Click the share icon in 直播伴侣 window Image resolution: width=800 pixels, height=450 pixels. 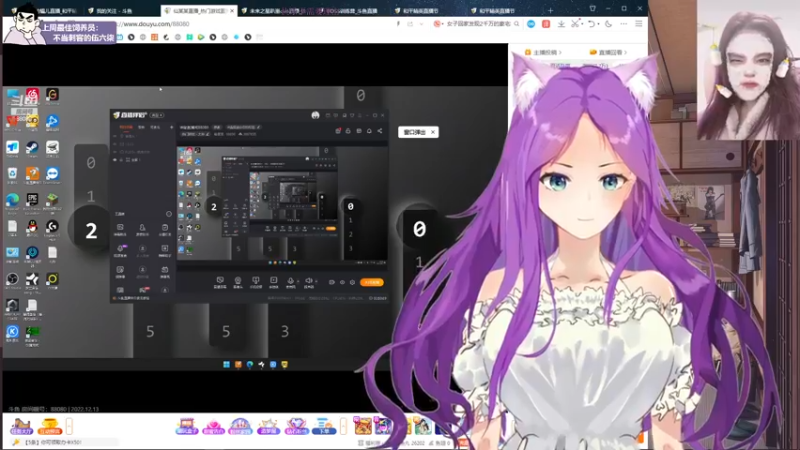coord(380,131)
